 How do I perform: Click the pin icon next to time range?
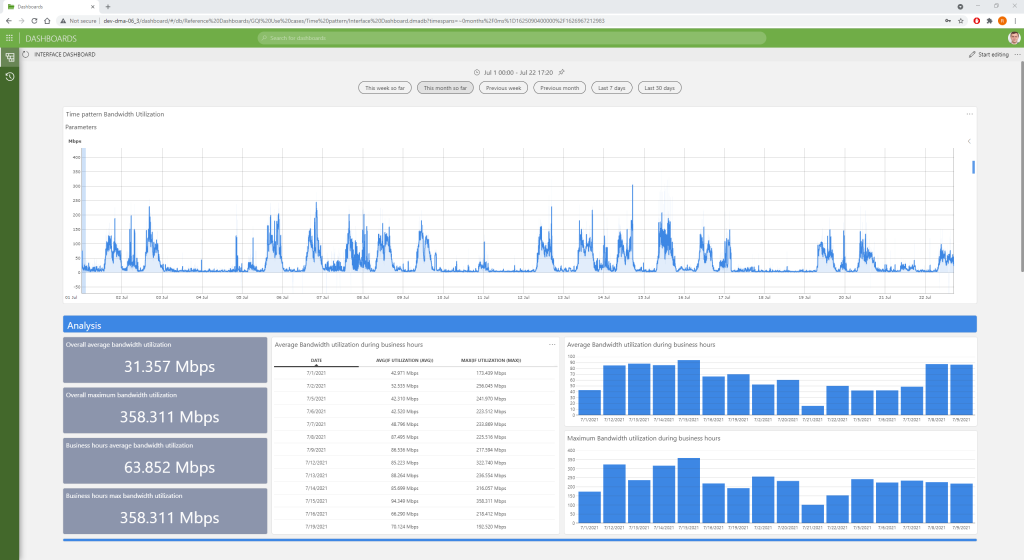(561, 72)
